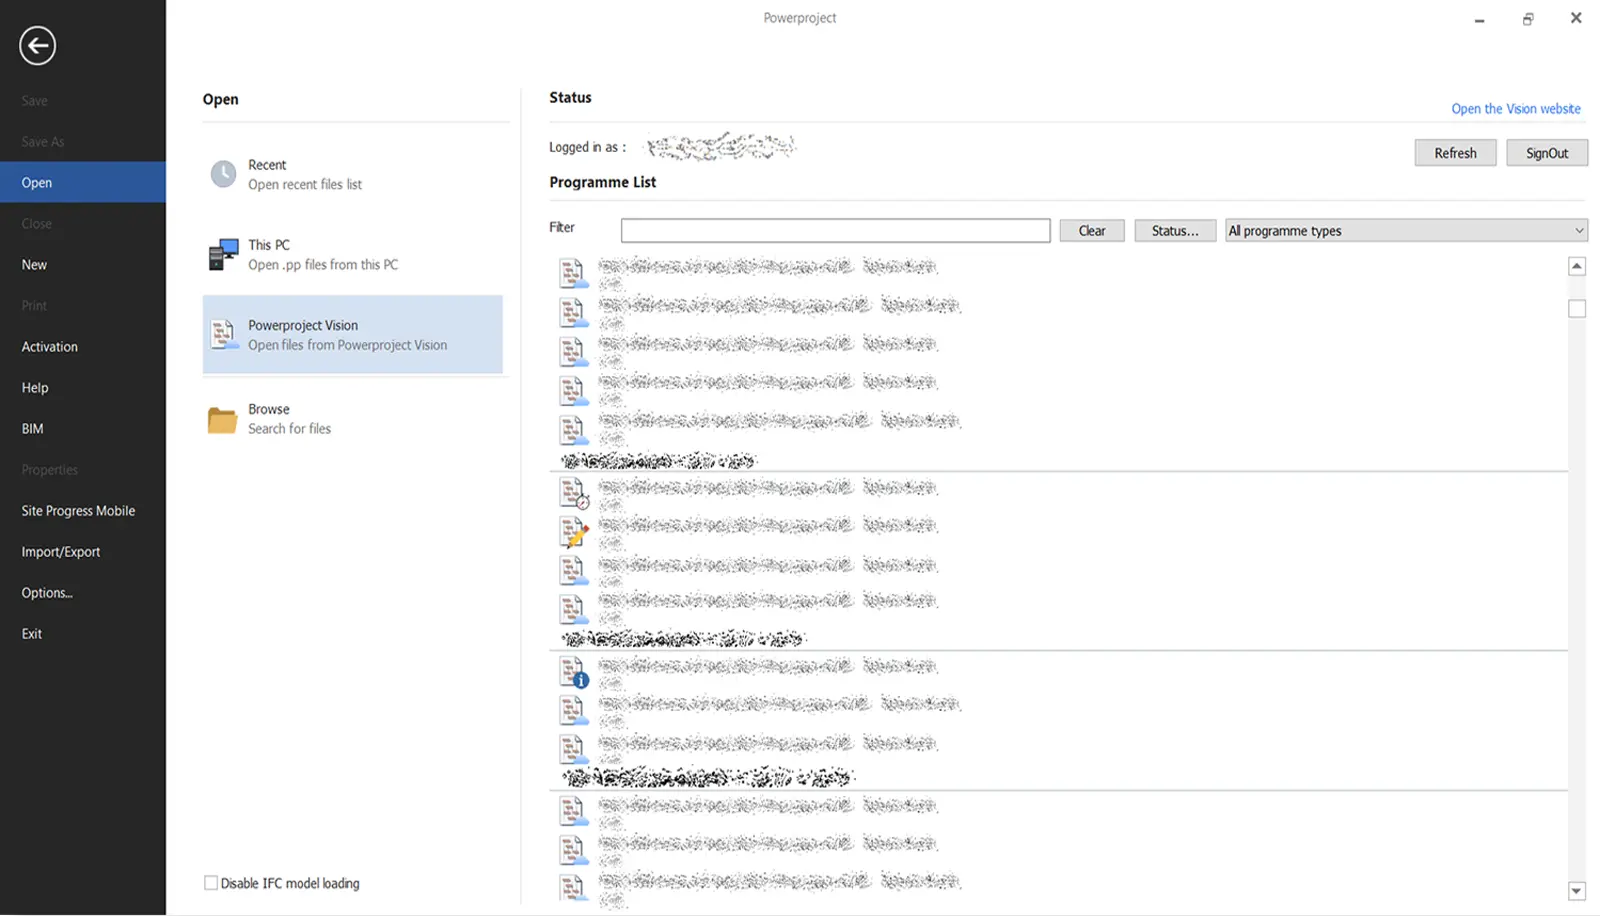Open the Import/Export menu
Image resolution: width=1600 pixels, height=916 pixels.
coord(61,552)
